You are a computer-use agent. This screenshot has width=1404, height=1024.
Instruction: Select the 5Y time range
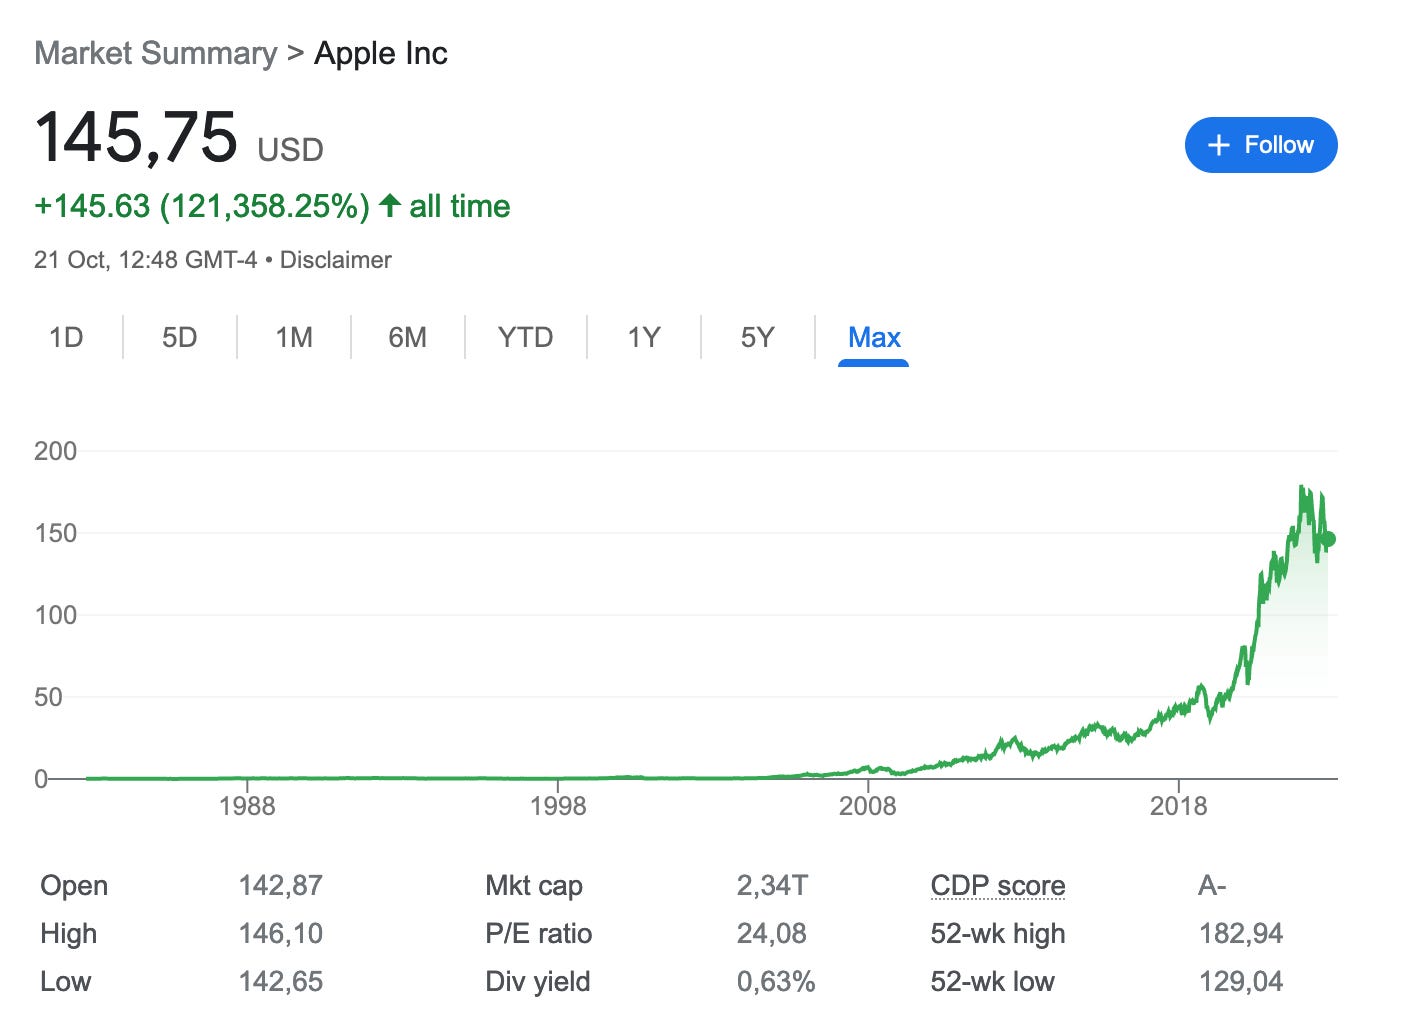(758, 338)
